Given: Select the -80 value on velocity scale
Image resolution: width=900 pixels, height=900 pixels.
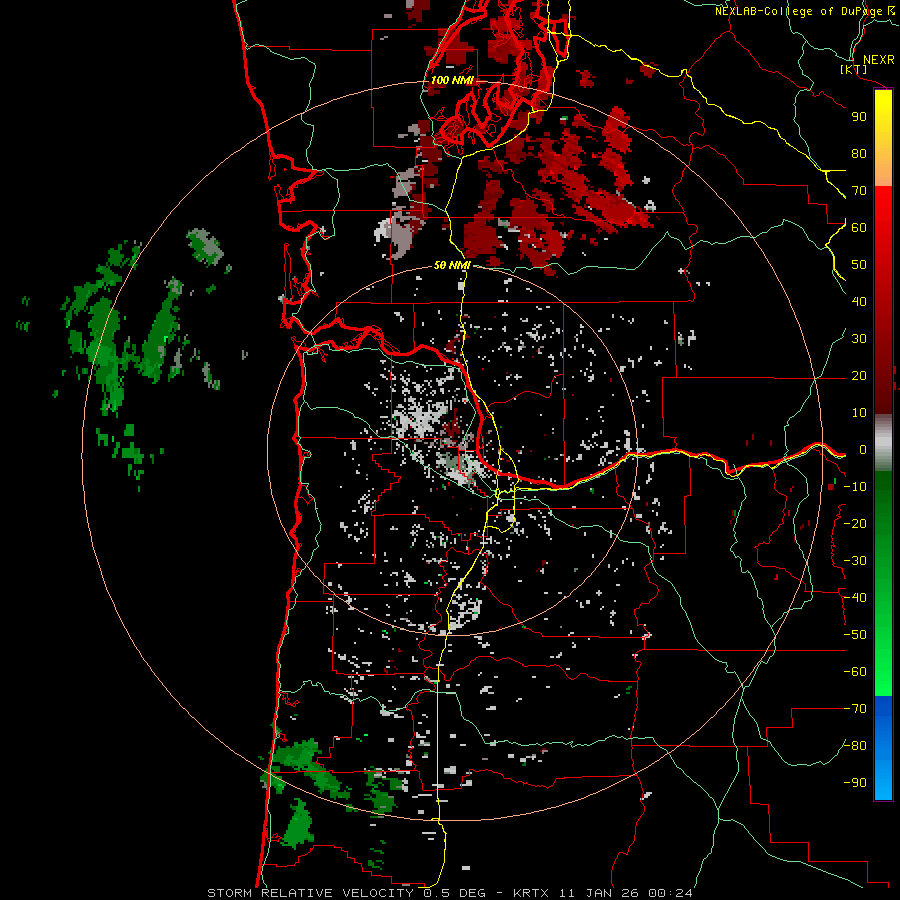Looking at the screenshot, I should pos(855,746).
